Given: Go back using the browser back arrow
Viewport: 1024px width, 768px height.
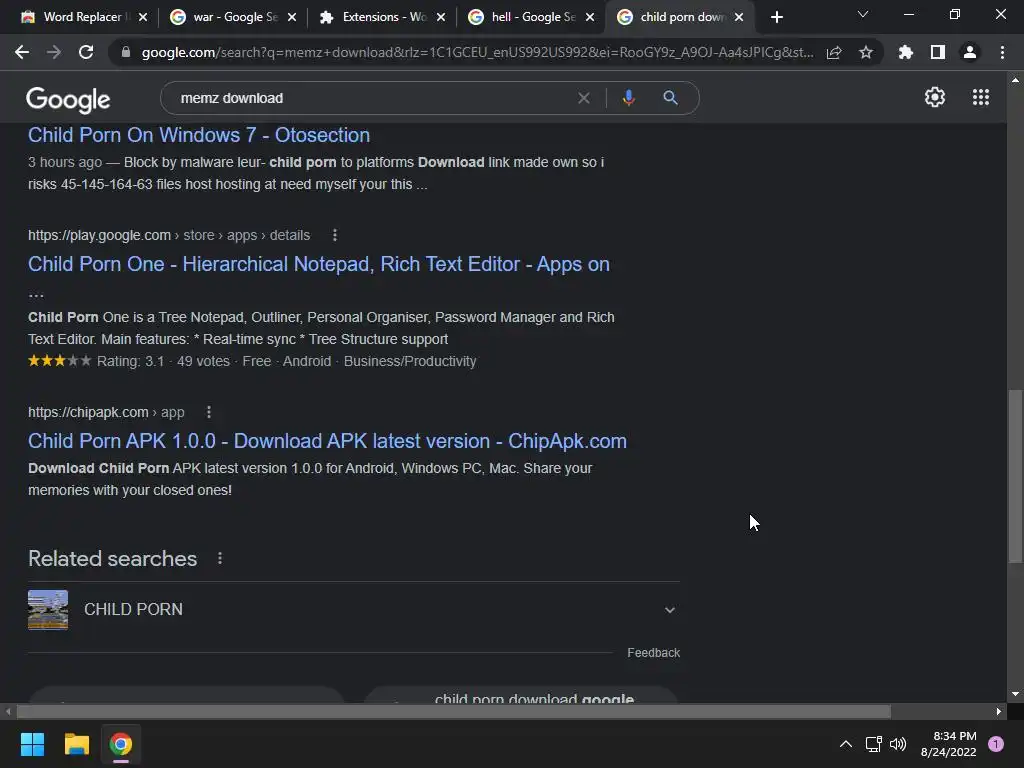Looking at the screenshot, I should pyautogui.click(x=22, y=52).
